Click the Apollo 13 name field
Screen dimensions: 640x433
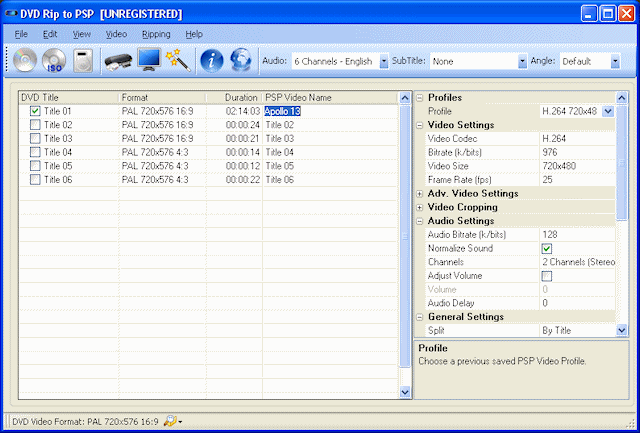tap(282, 111)
